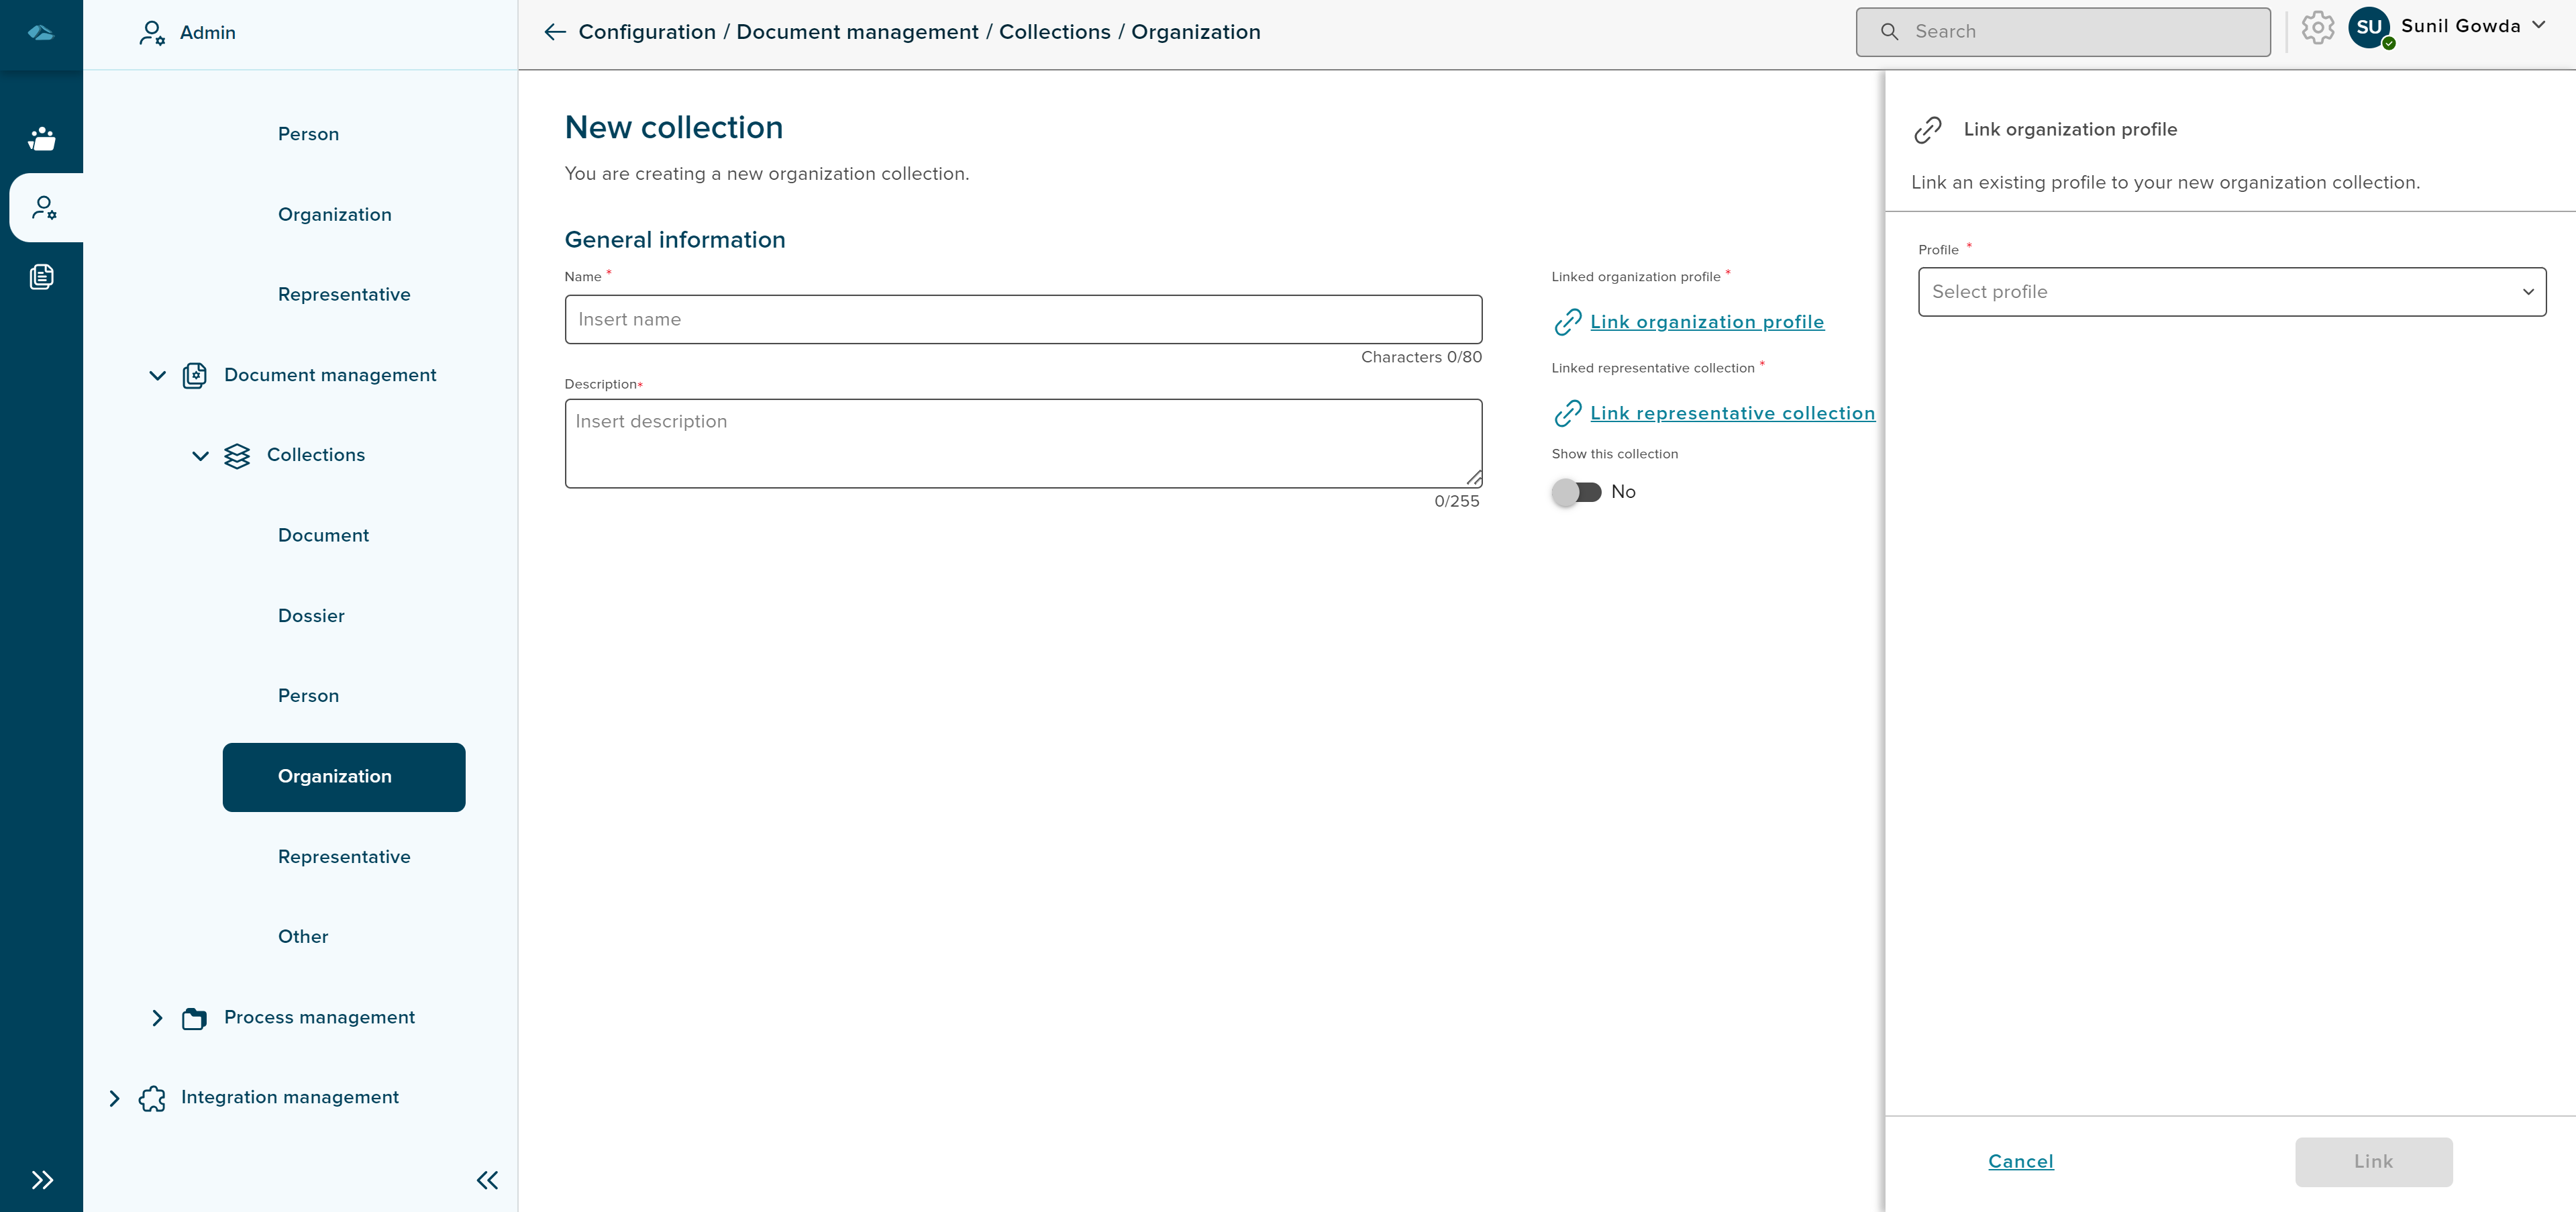2576x1212 pixels.
Task: Collapse navigation panel with double-left arrows
Action: pyautogui.click(x=487, y=1180)
